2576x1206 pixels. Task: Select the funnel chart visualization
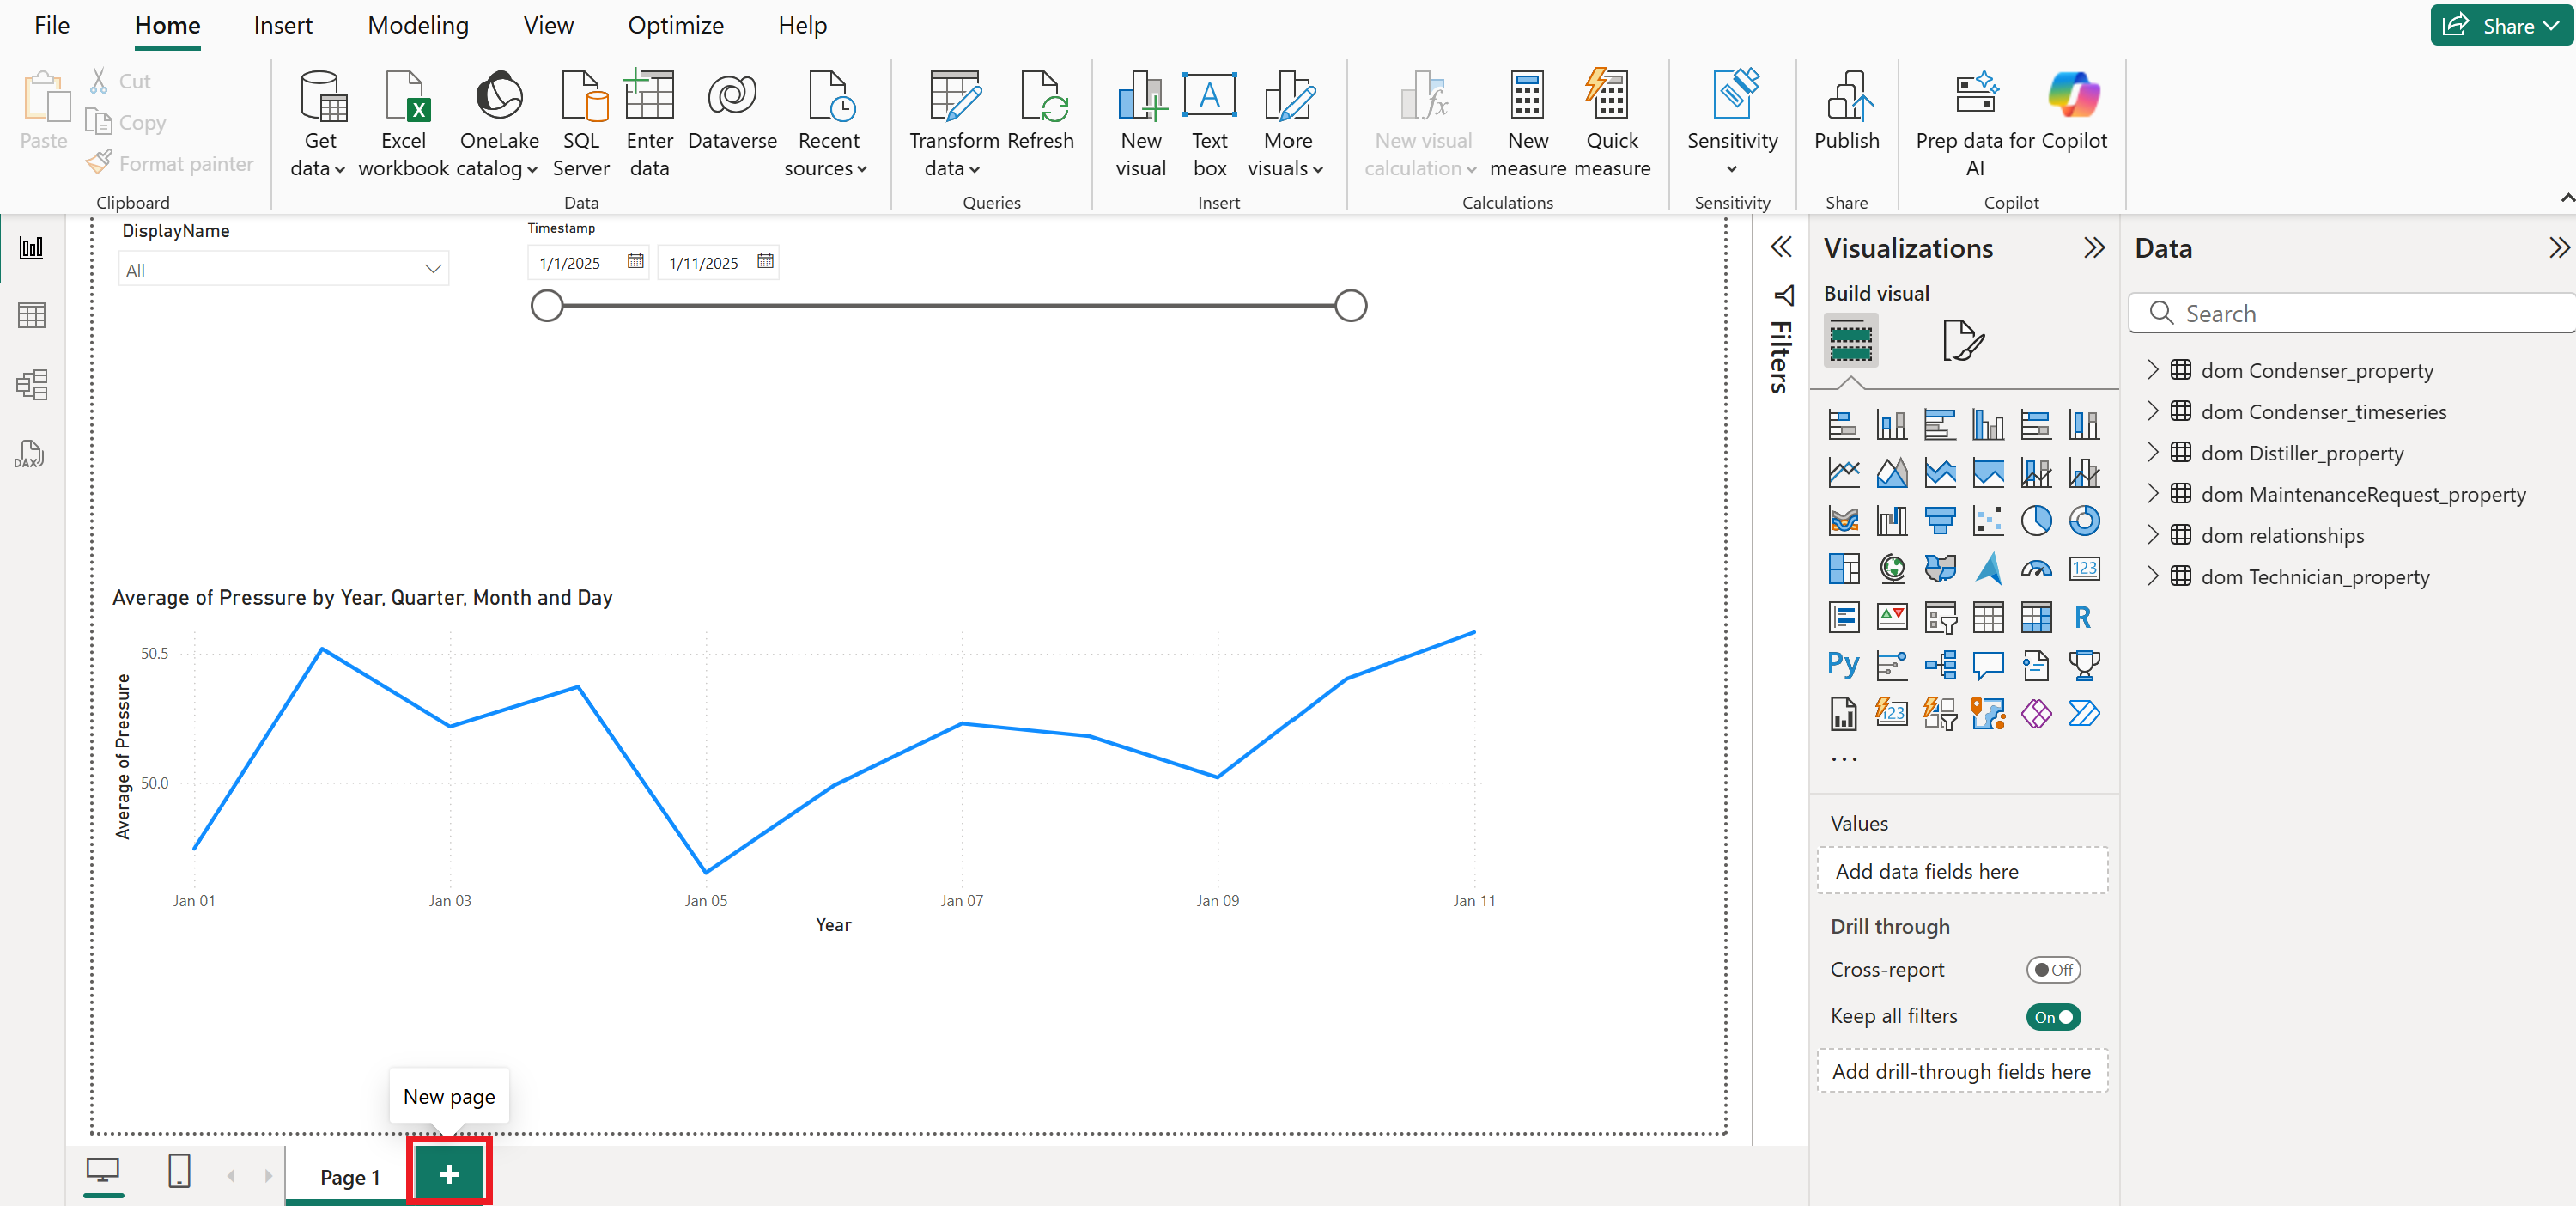(1940, 520)
